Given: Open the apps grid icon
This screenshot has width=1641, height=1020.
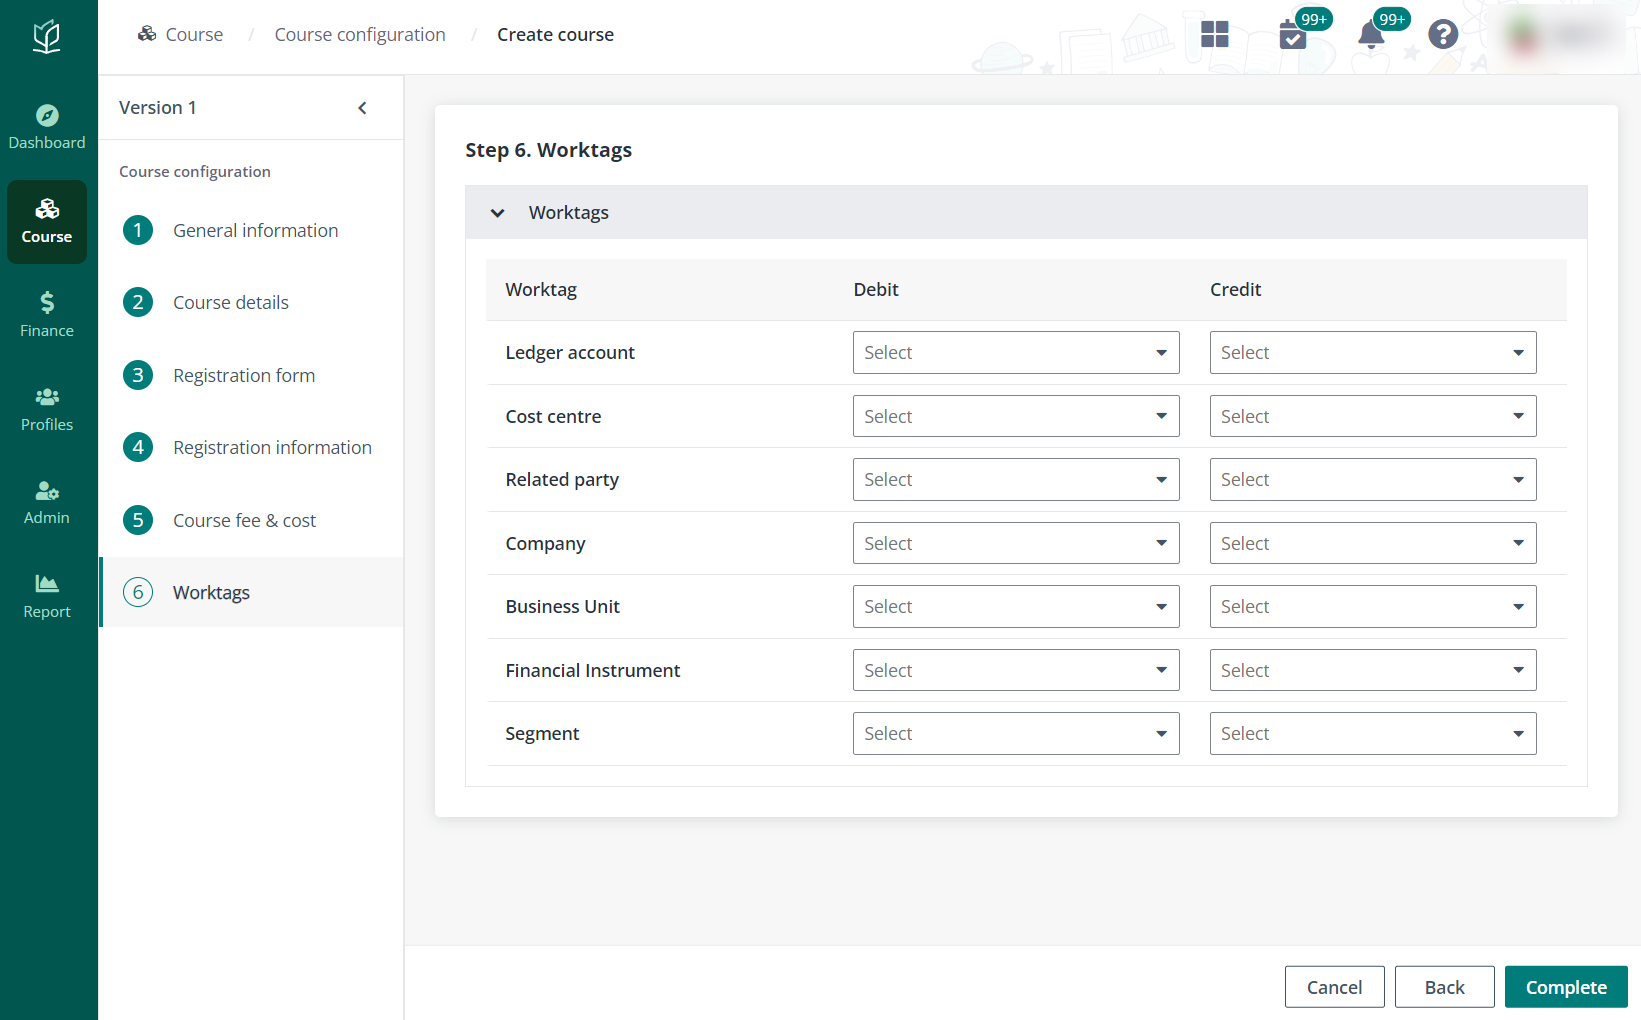Looking at the screenshot, I should point(1214,34).
